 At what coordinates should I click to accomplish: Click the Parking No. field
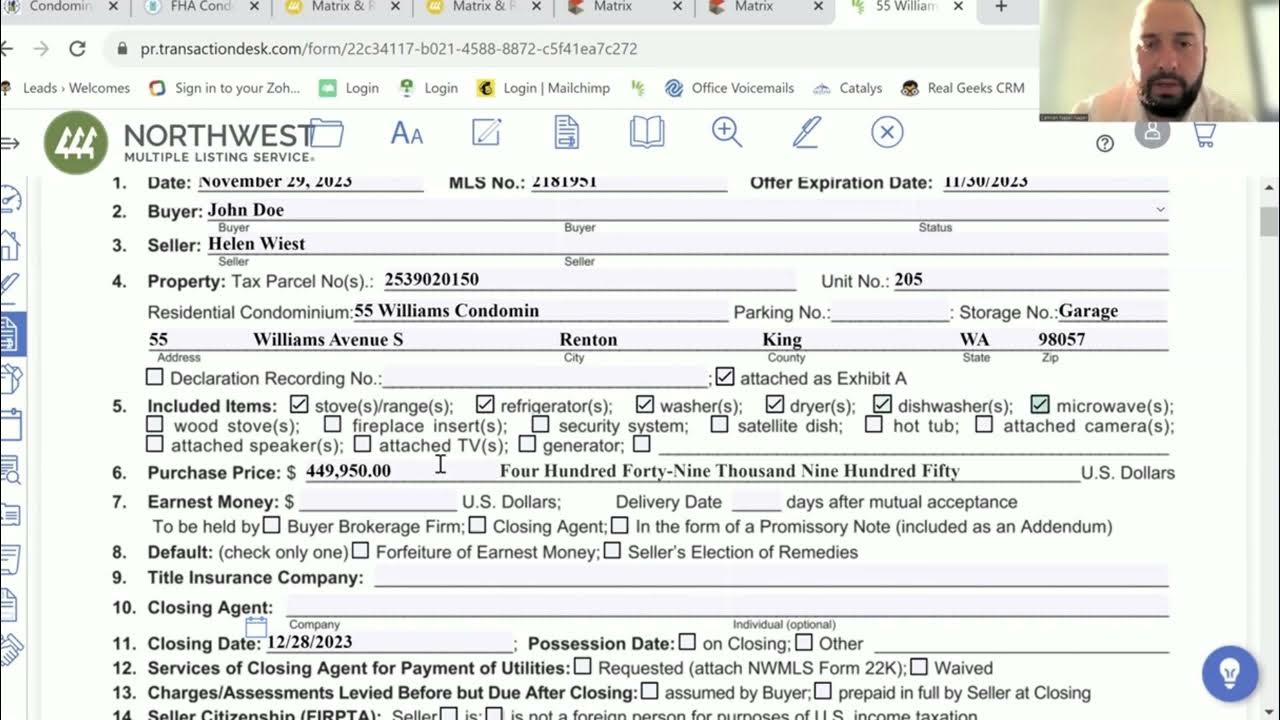click(890, 312)
